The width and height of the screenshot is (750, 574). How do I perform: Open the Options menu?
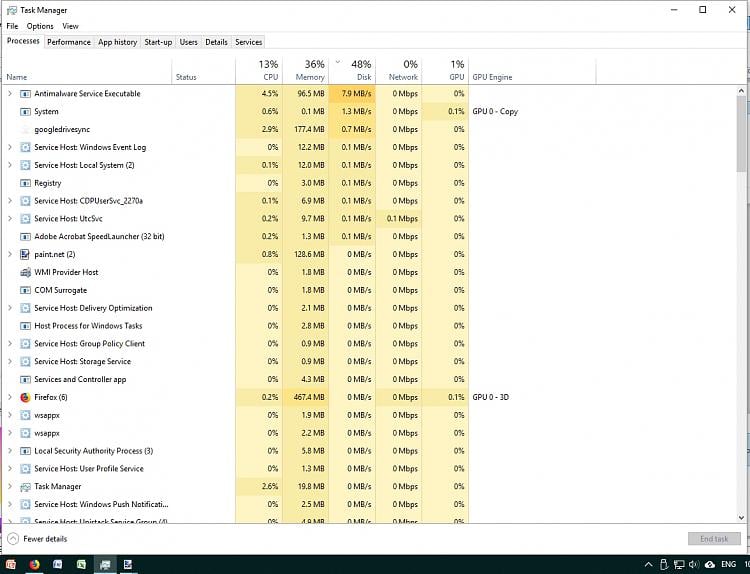click(x=40, y=26)
